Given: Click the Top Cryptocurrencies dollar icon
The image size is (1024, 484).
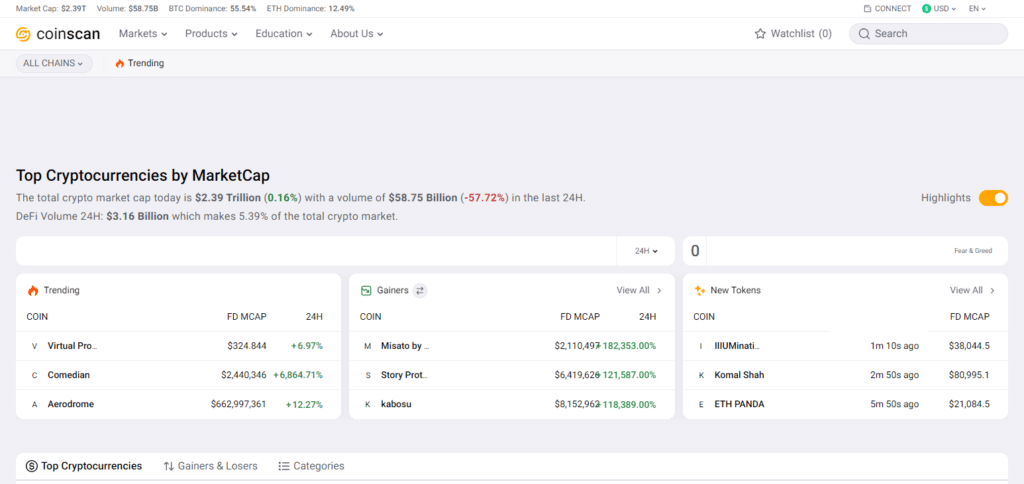Looking at the screenshot, I should [31, 466].
